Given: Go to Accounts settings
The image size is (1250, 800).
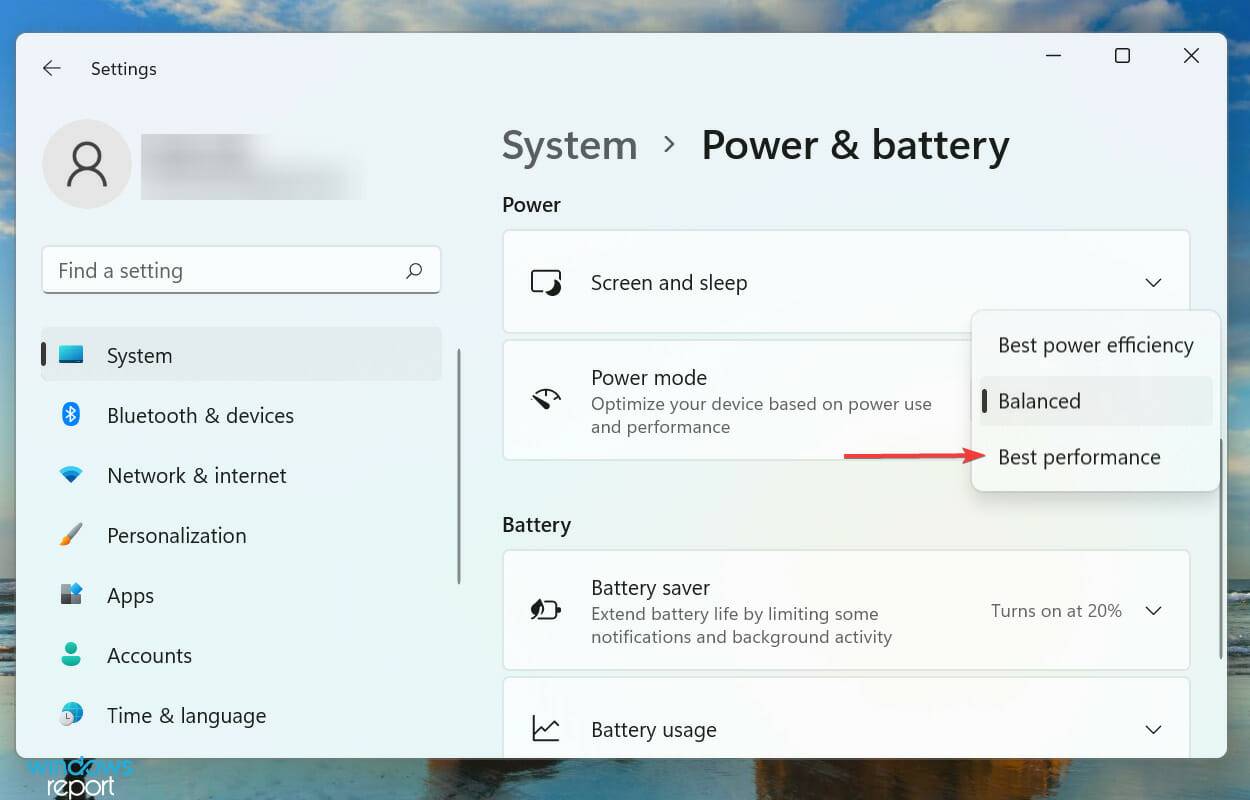Looking at the screenshot, I should [149, 655].
